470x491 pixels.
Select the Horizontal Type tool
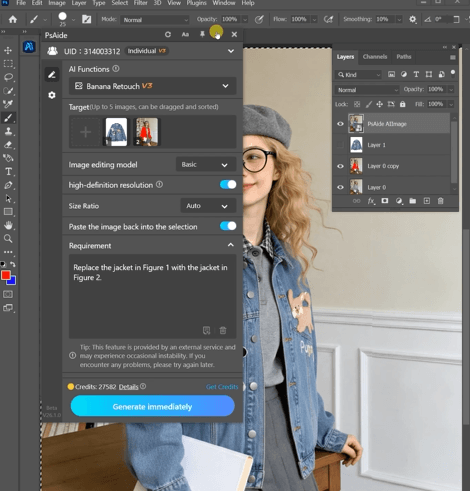(8, 172)
